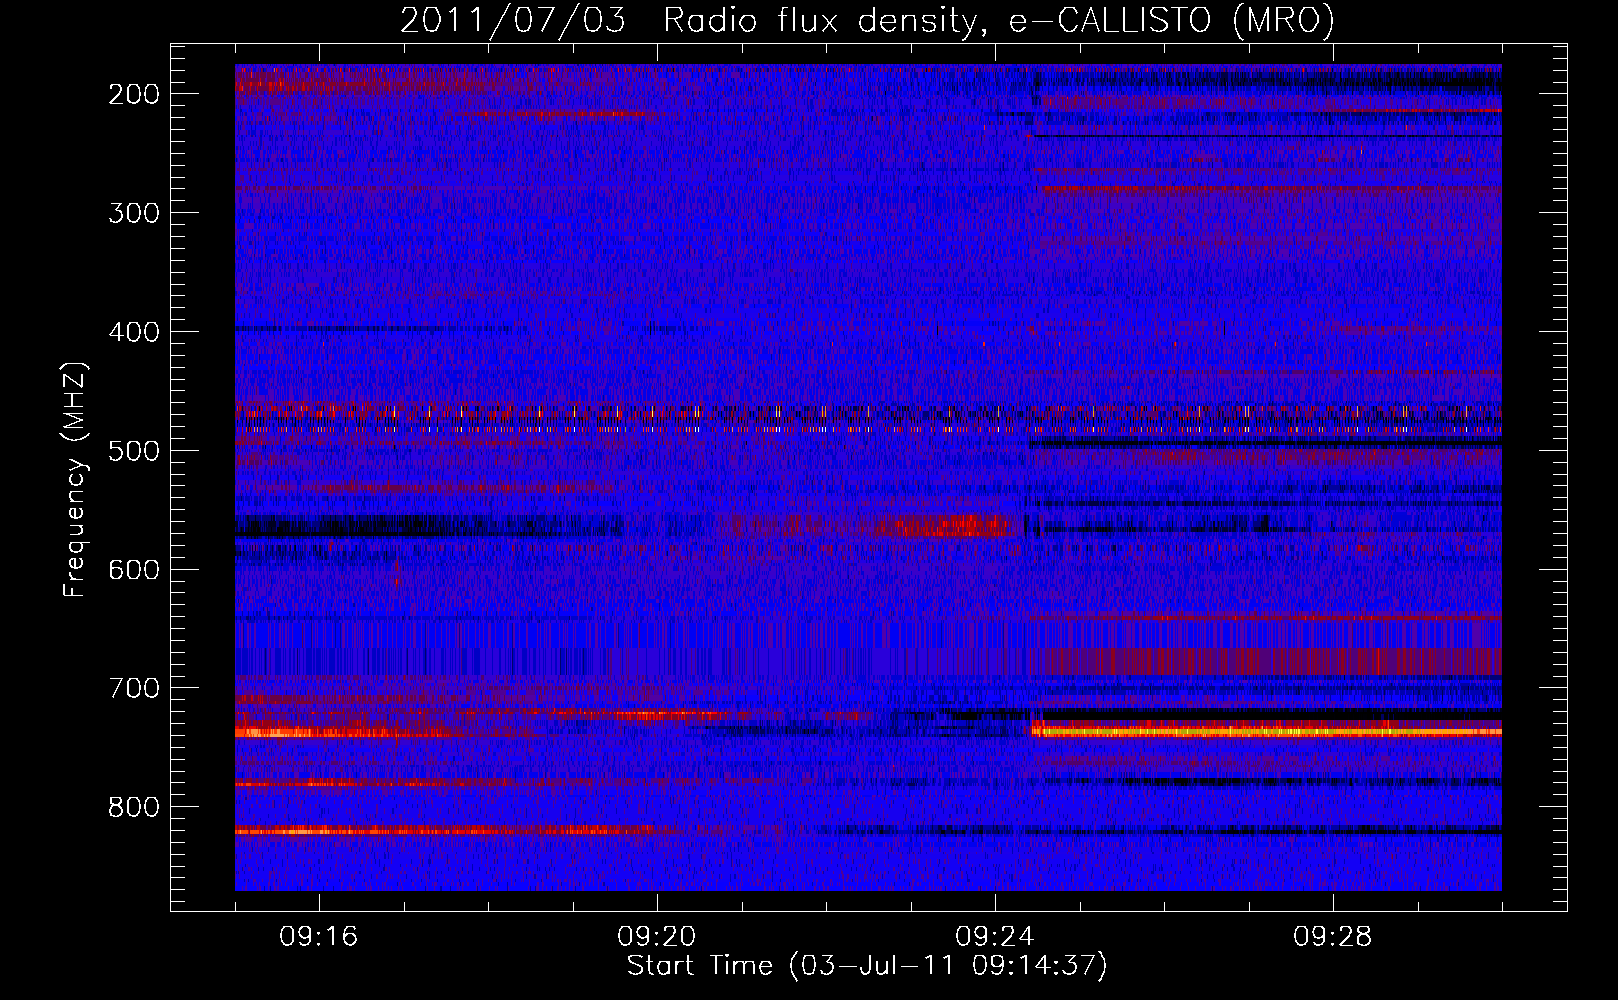Click the 09:16 time tick label
This screenshot has height=1000, width=1618.
[319, 937]
